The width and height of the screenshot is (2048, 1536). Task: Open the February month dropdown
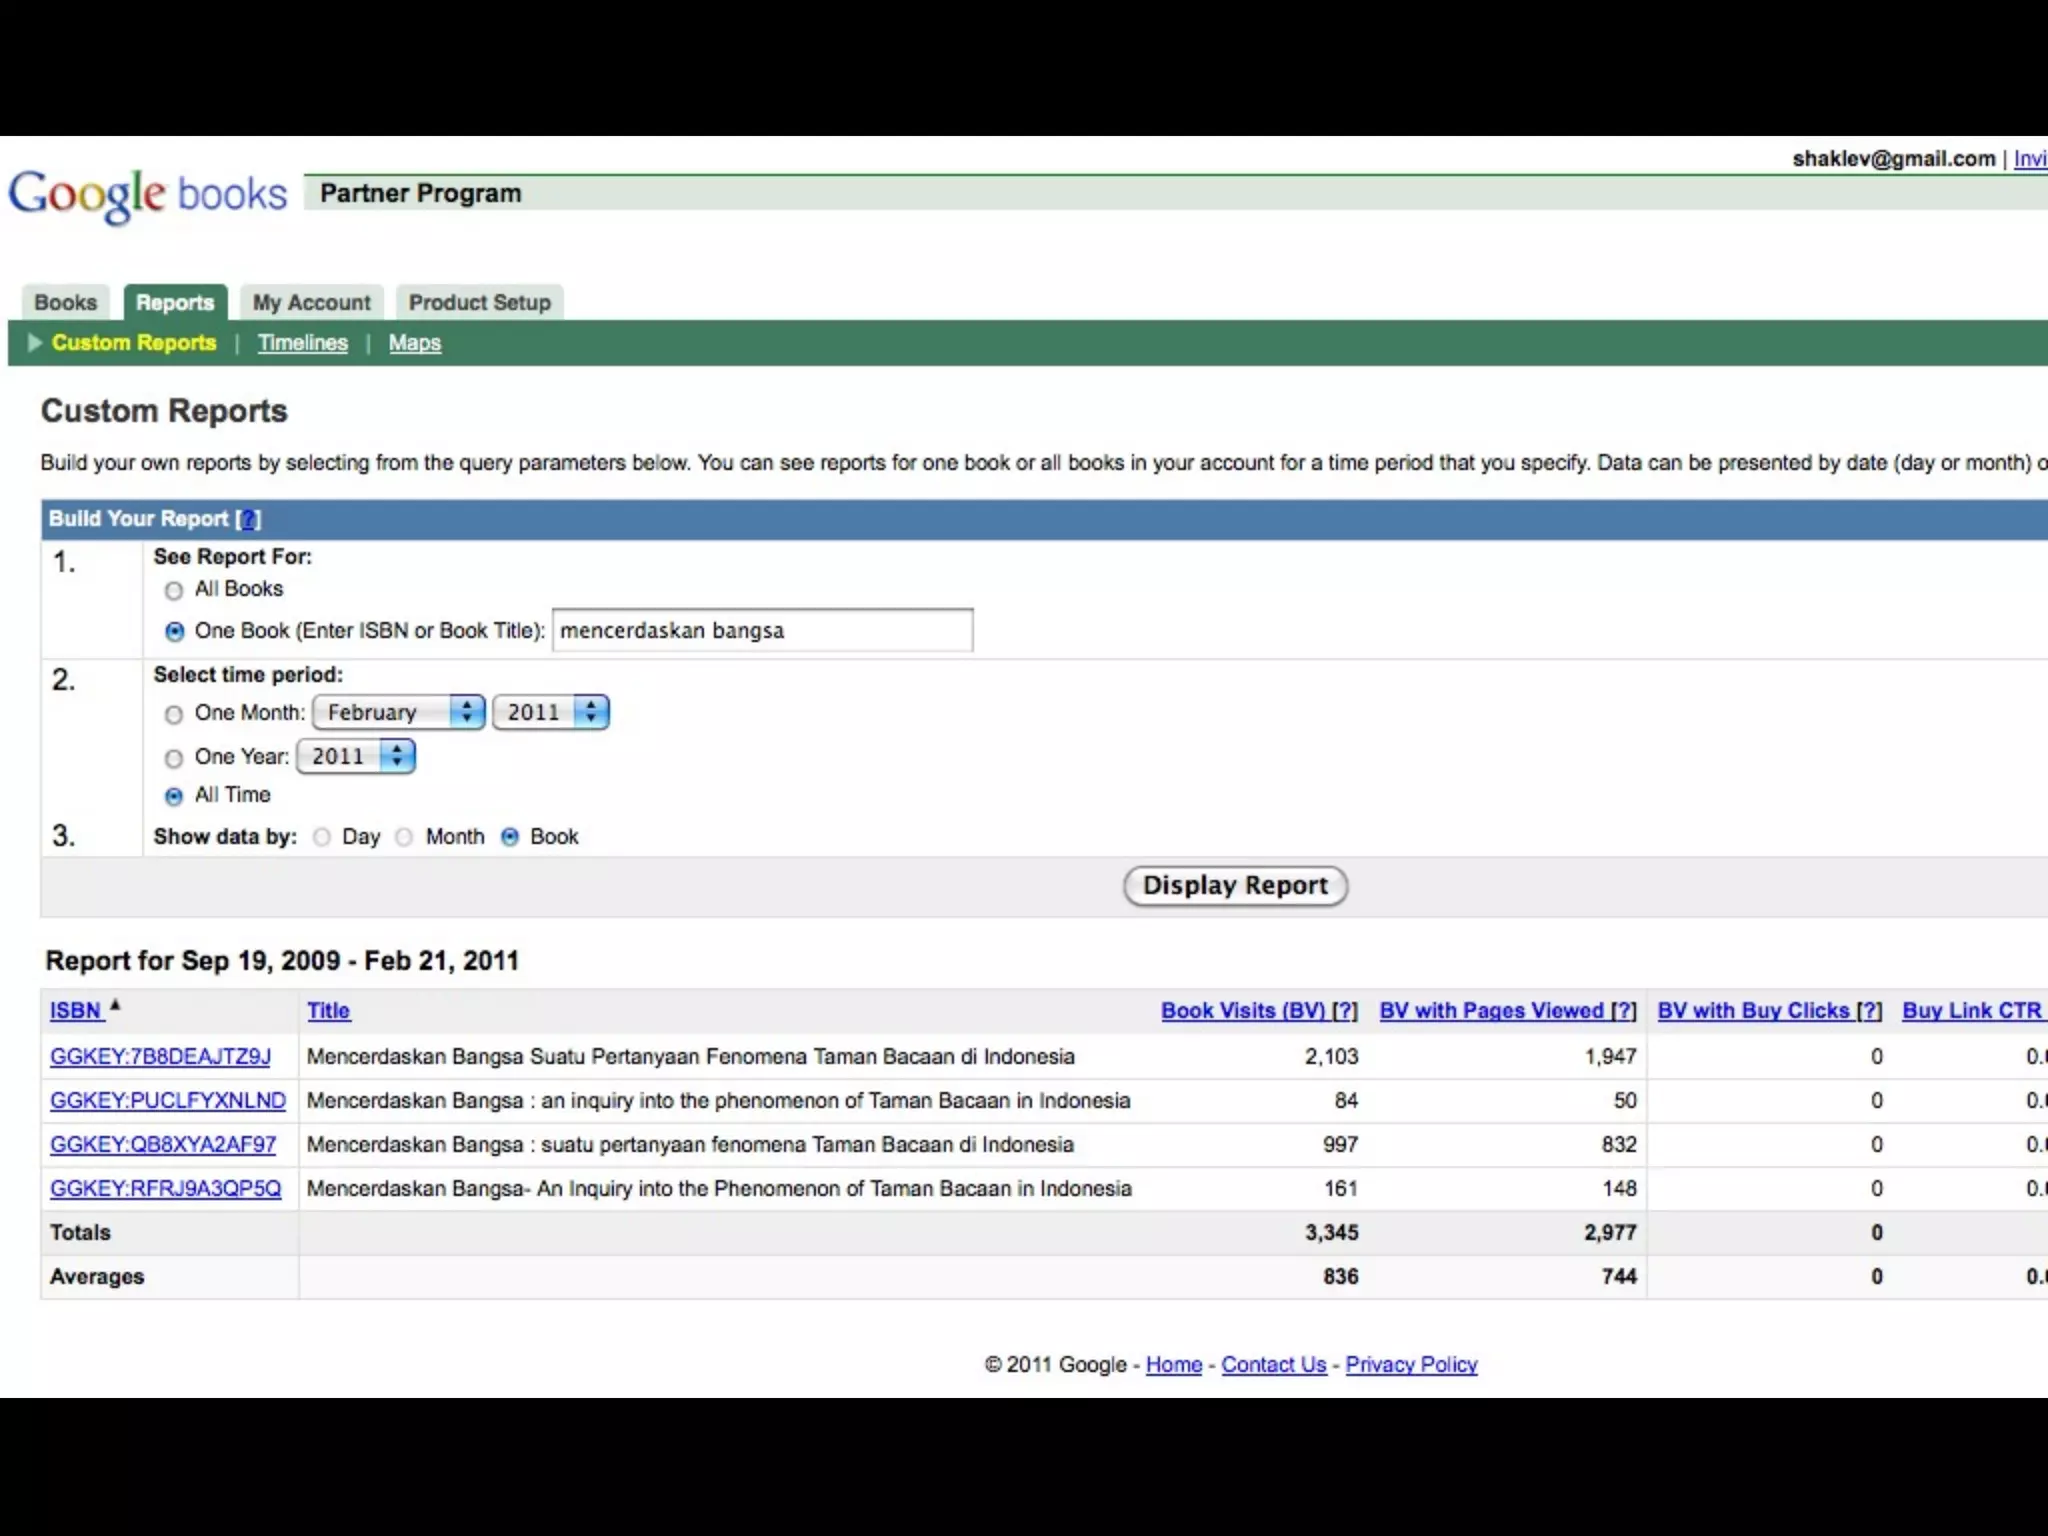pos(398,712)
